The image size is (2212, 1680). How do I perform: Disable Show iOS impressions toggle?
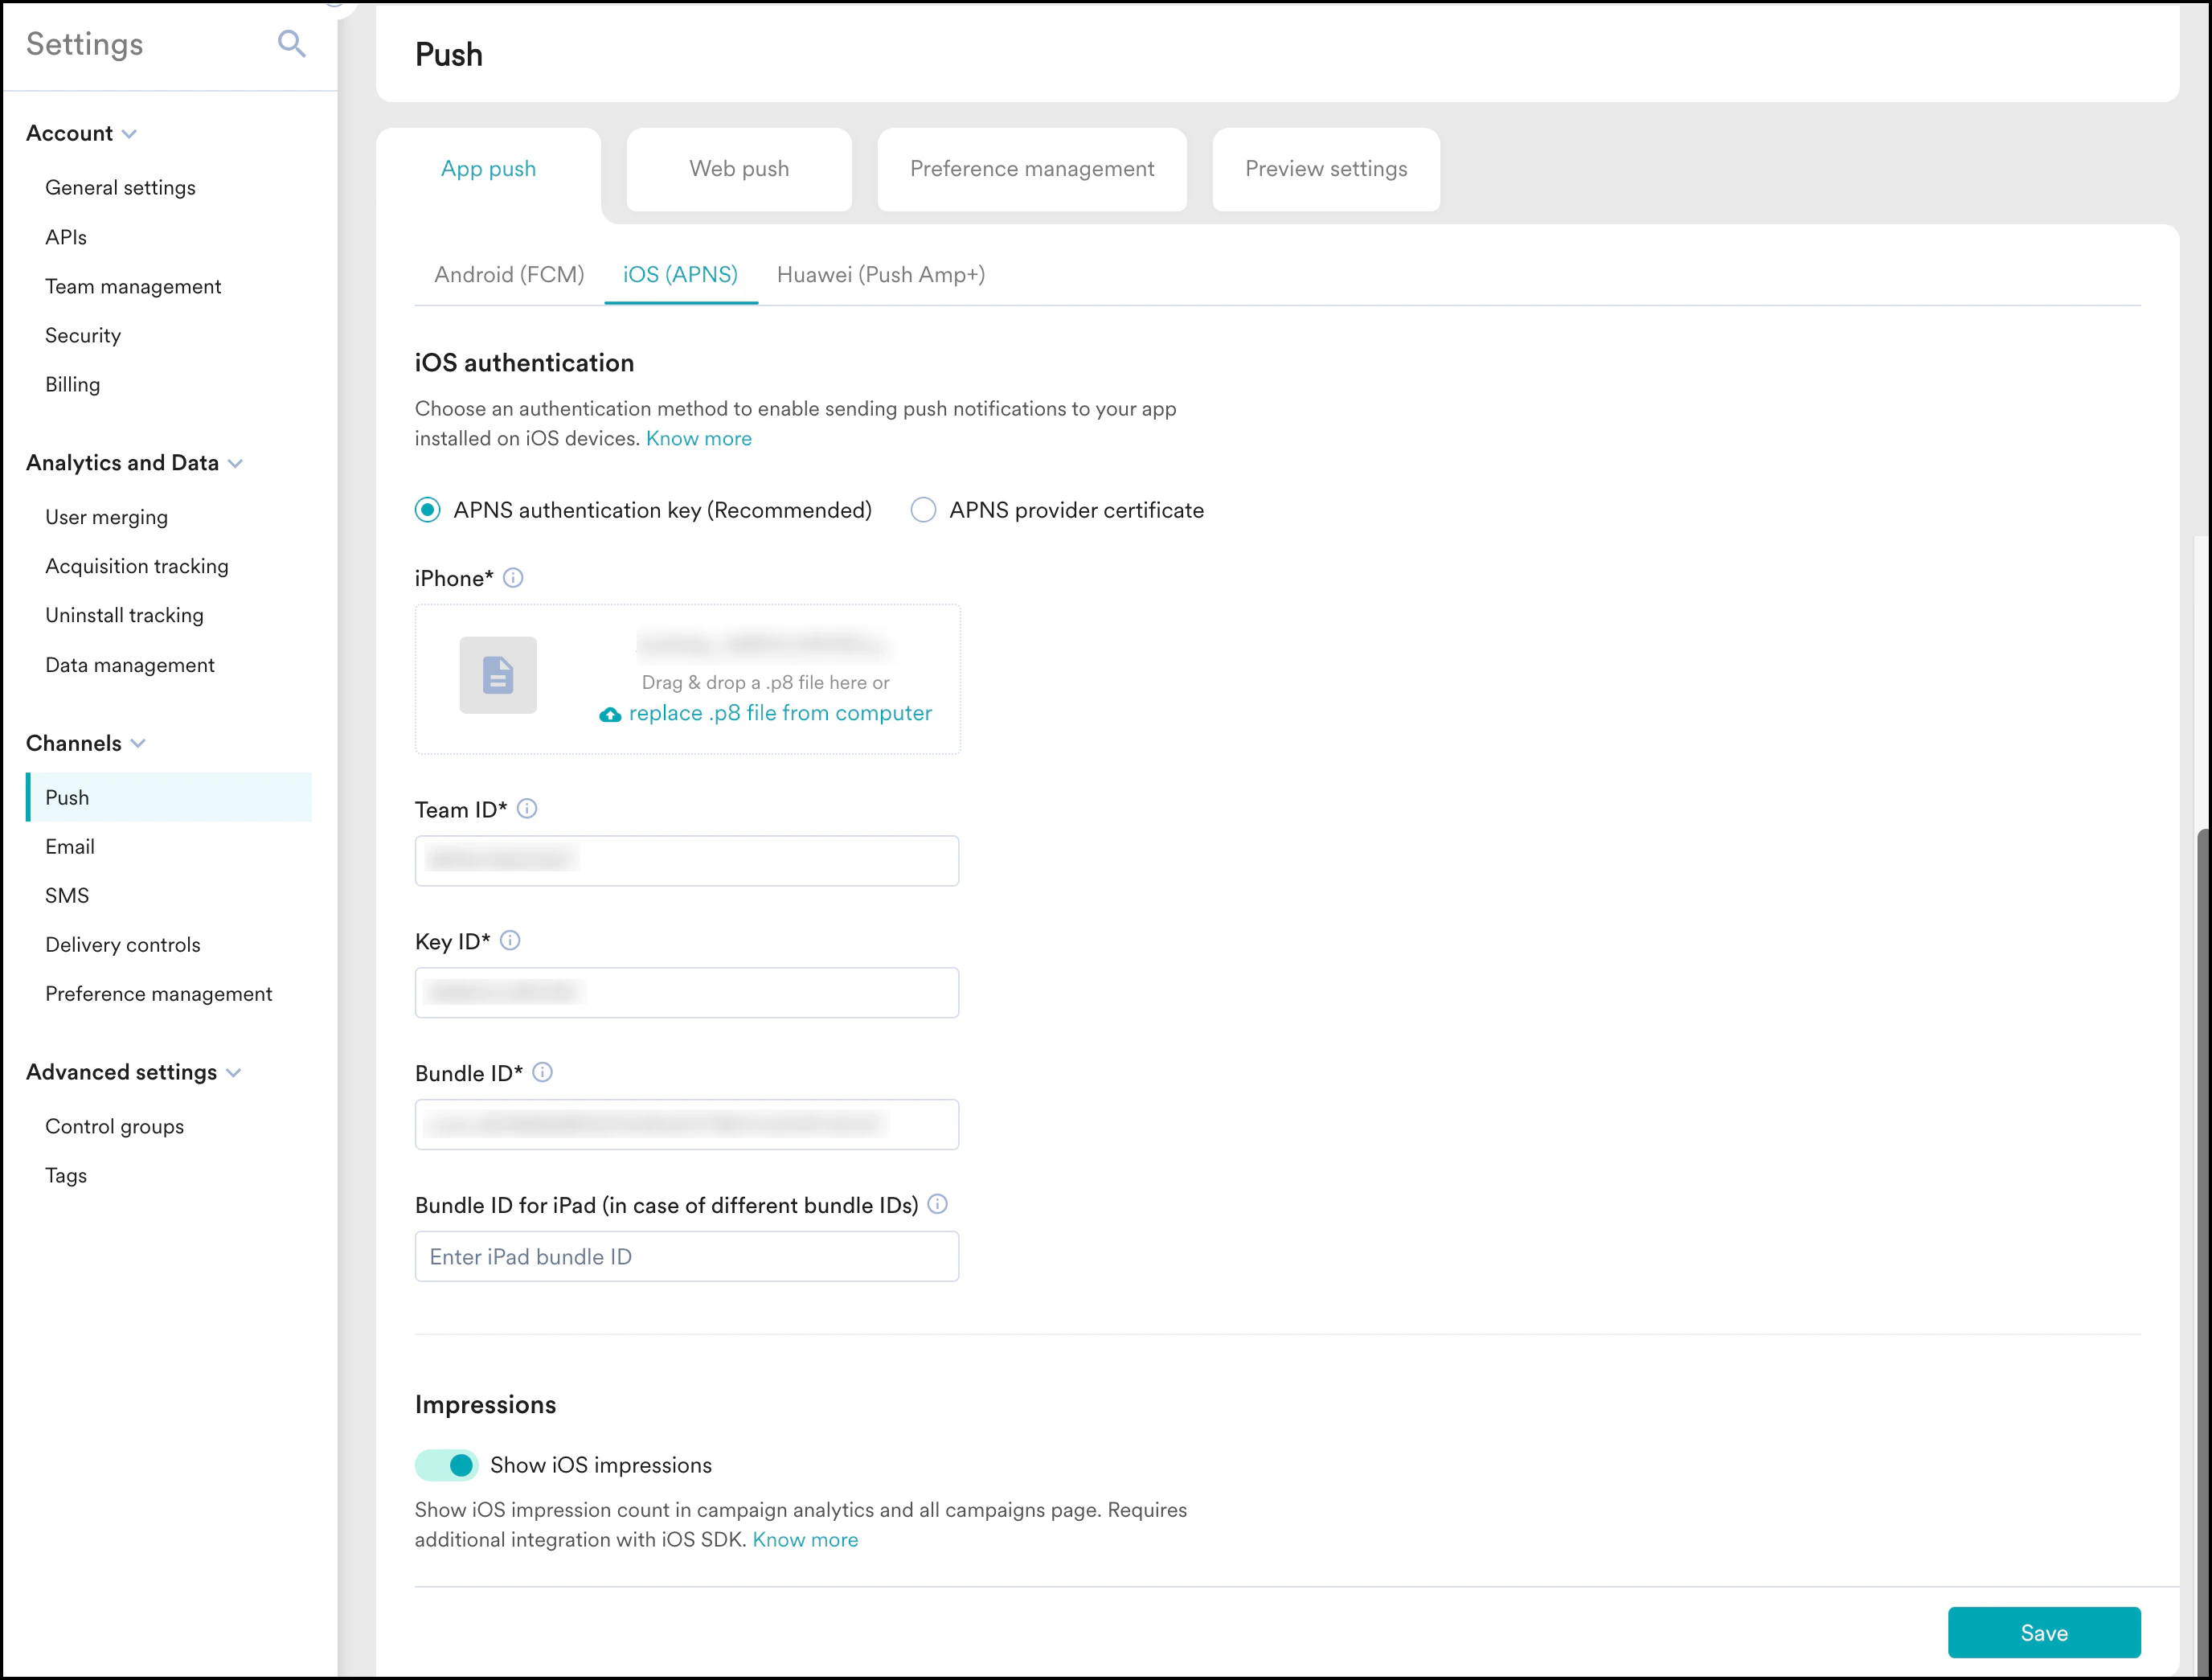coord(447,1465)
